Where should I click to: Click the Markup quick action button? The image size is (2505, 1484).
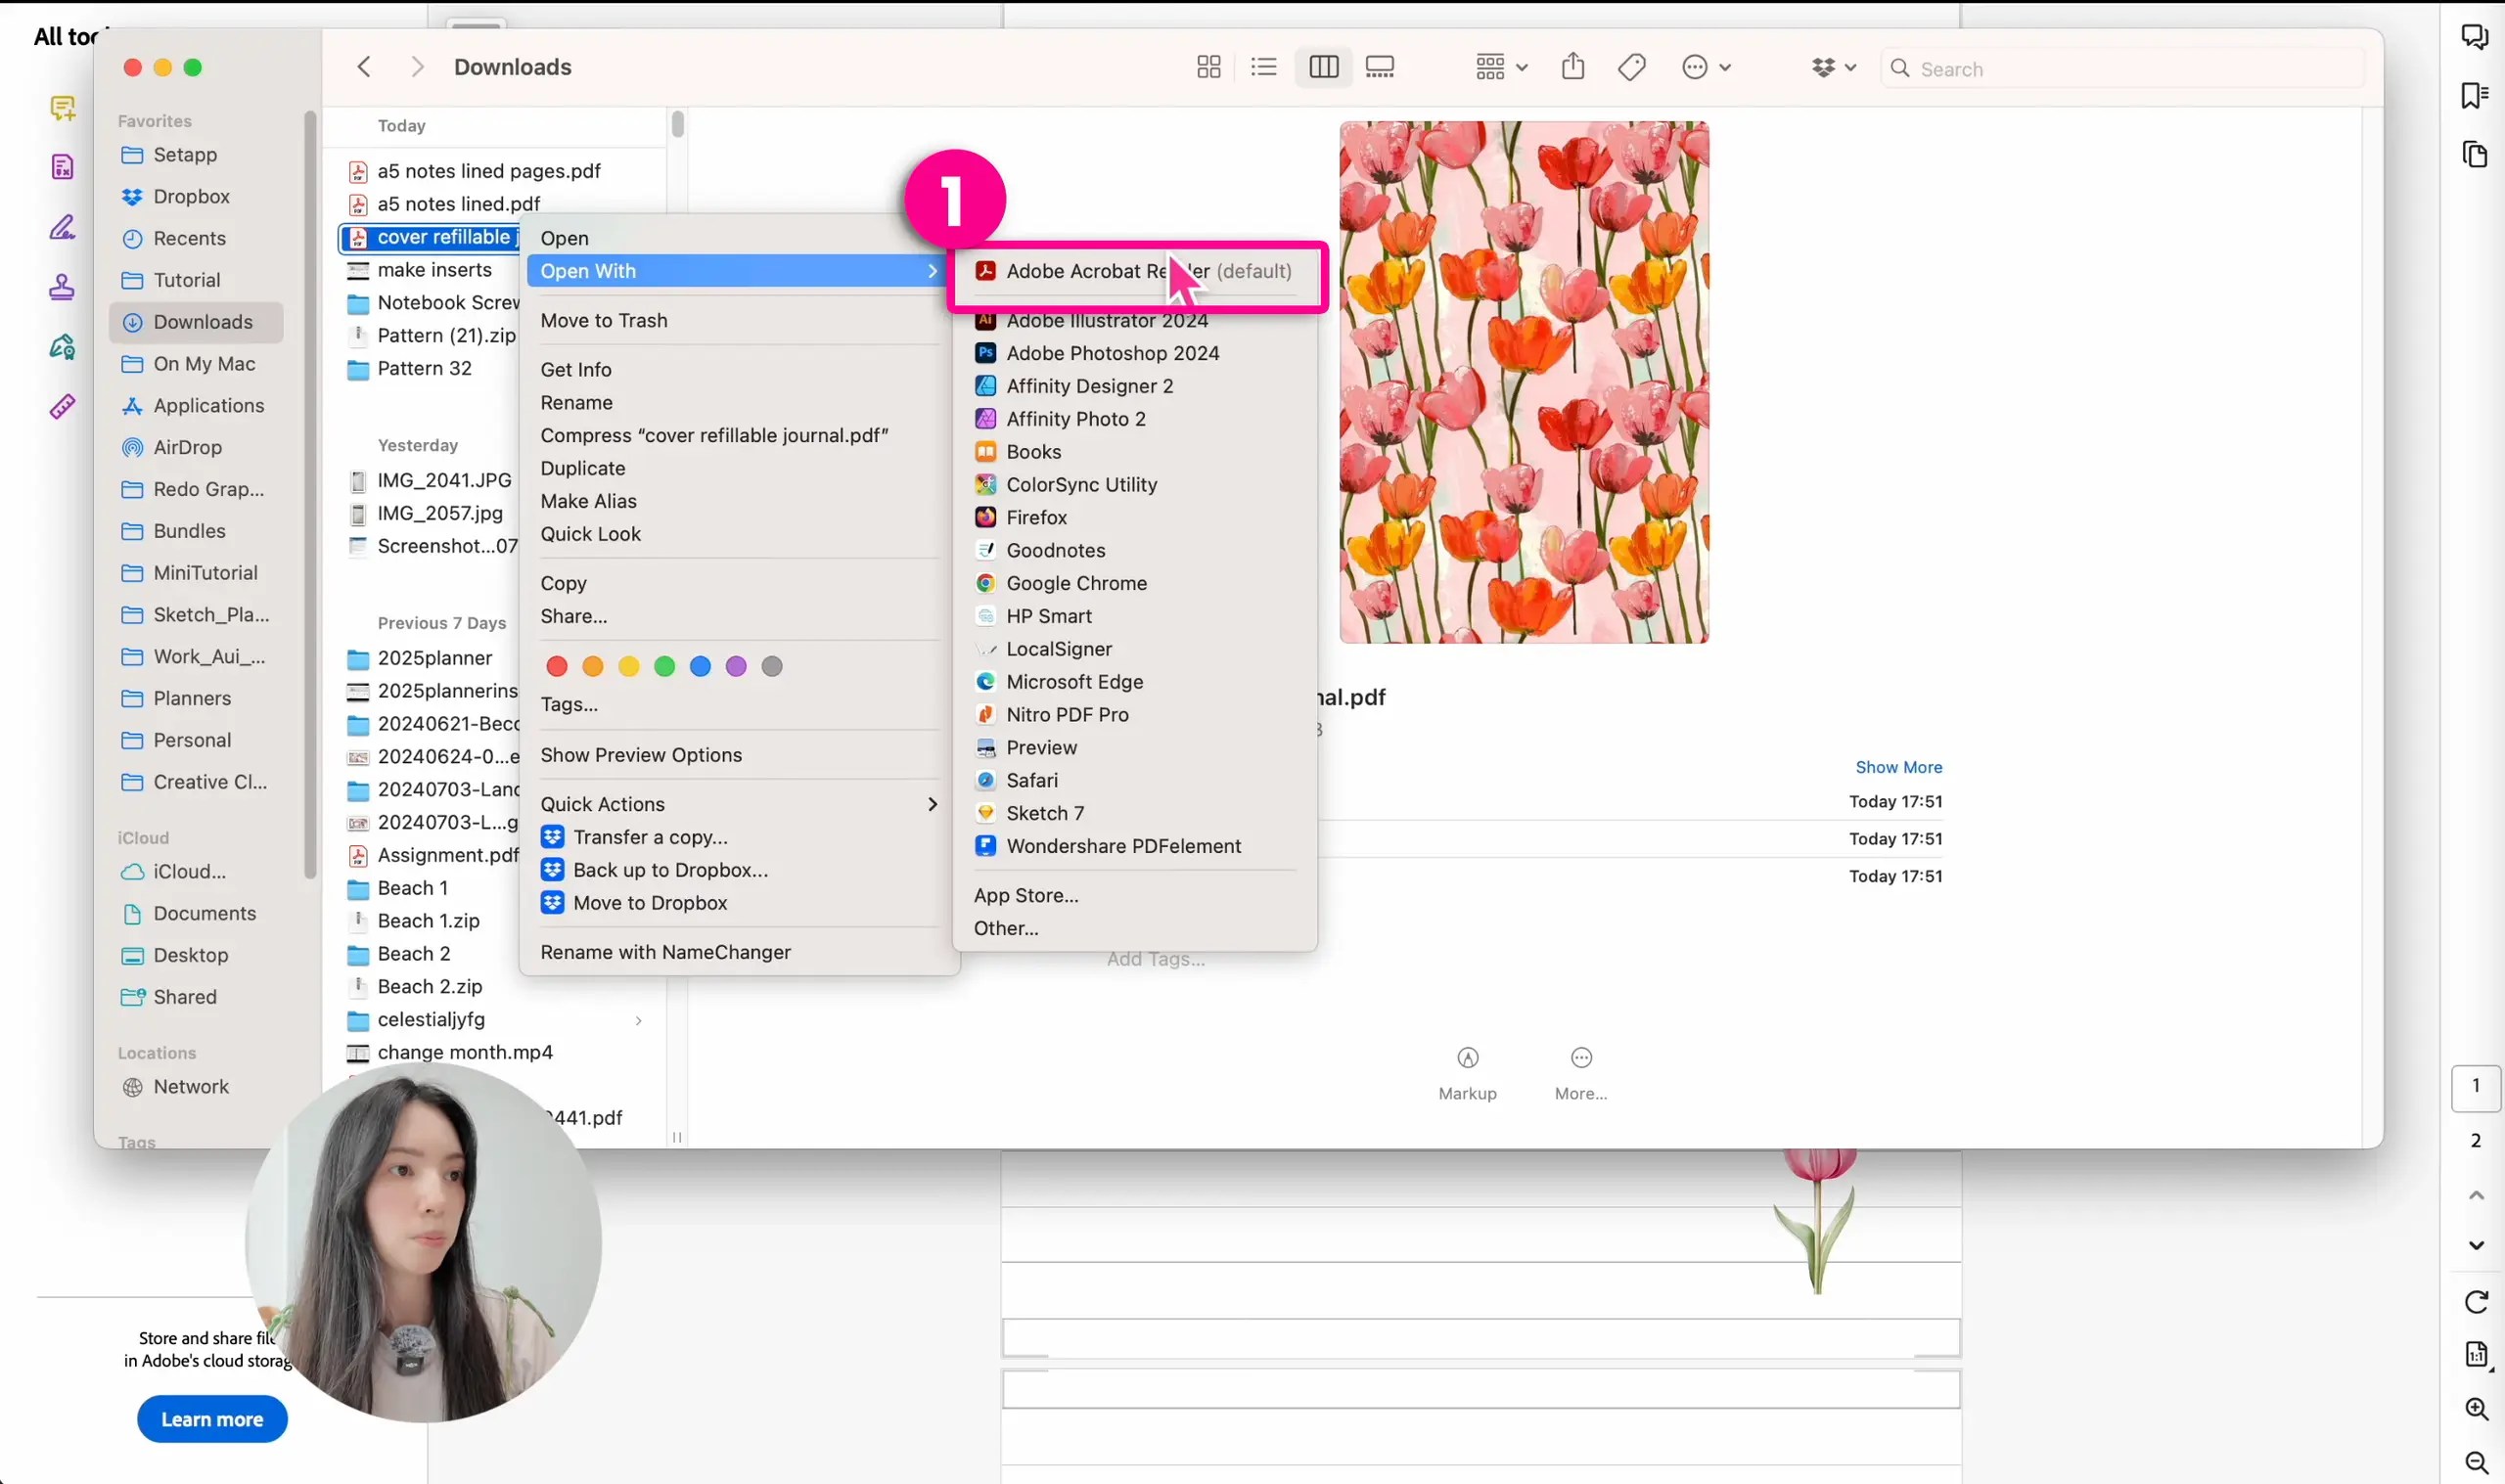click(1467, 1073)
